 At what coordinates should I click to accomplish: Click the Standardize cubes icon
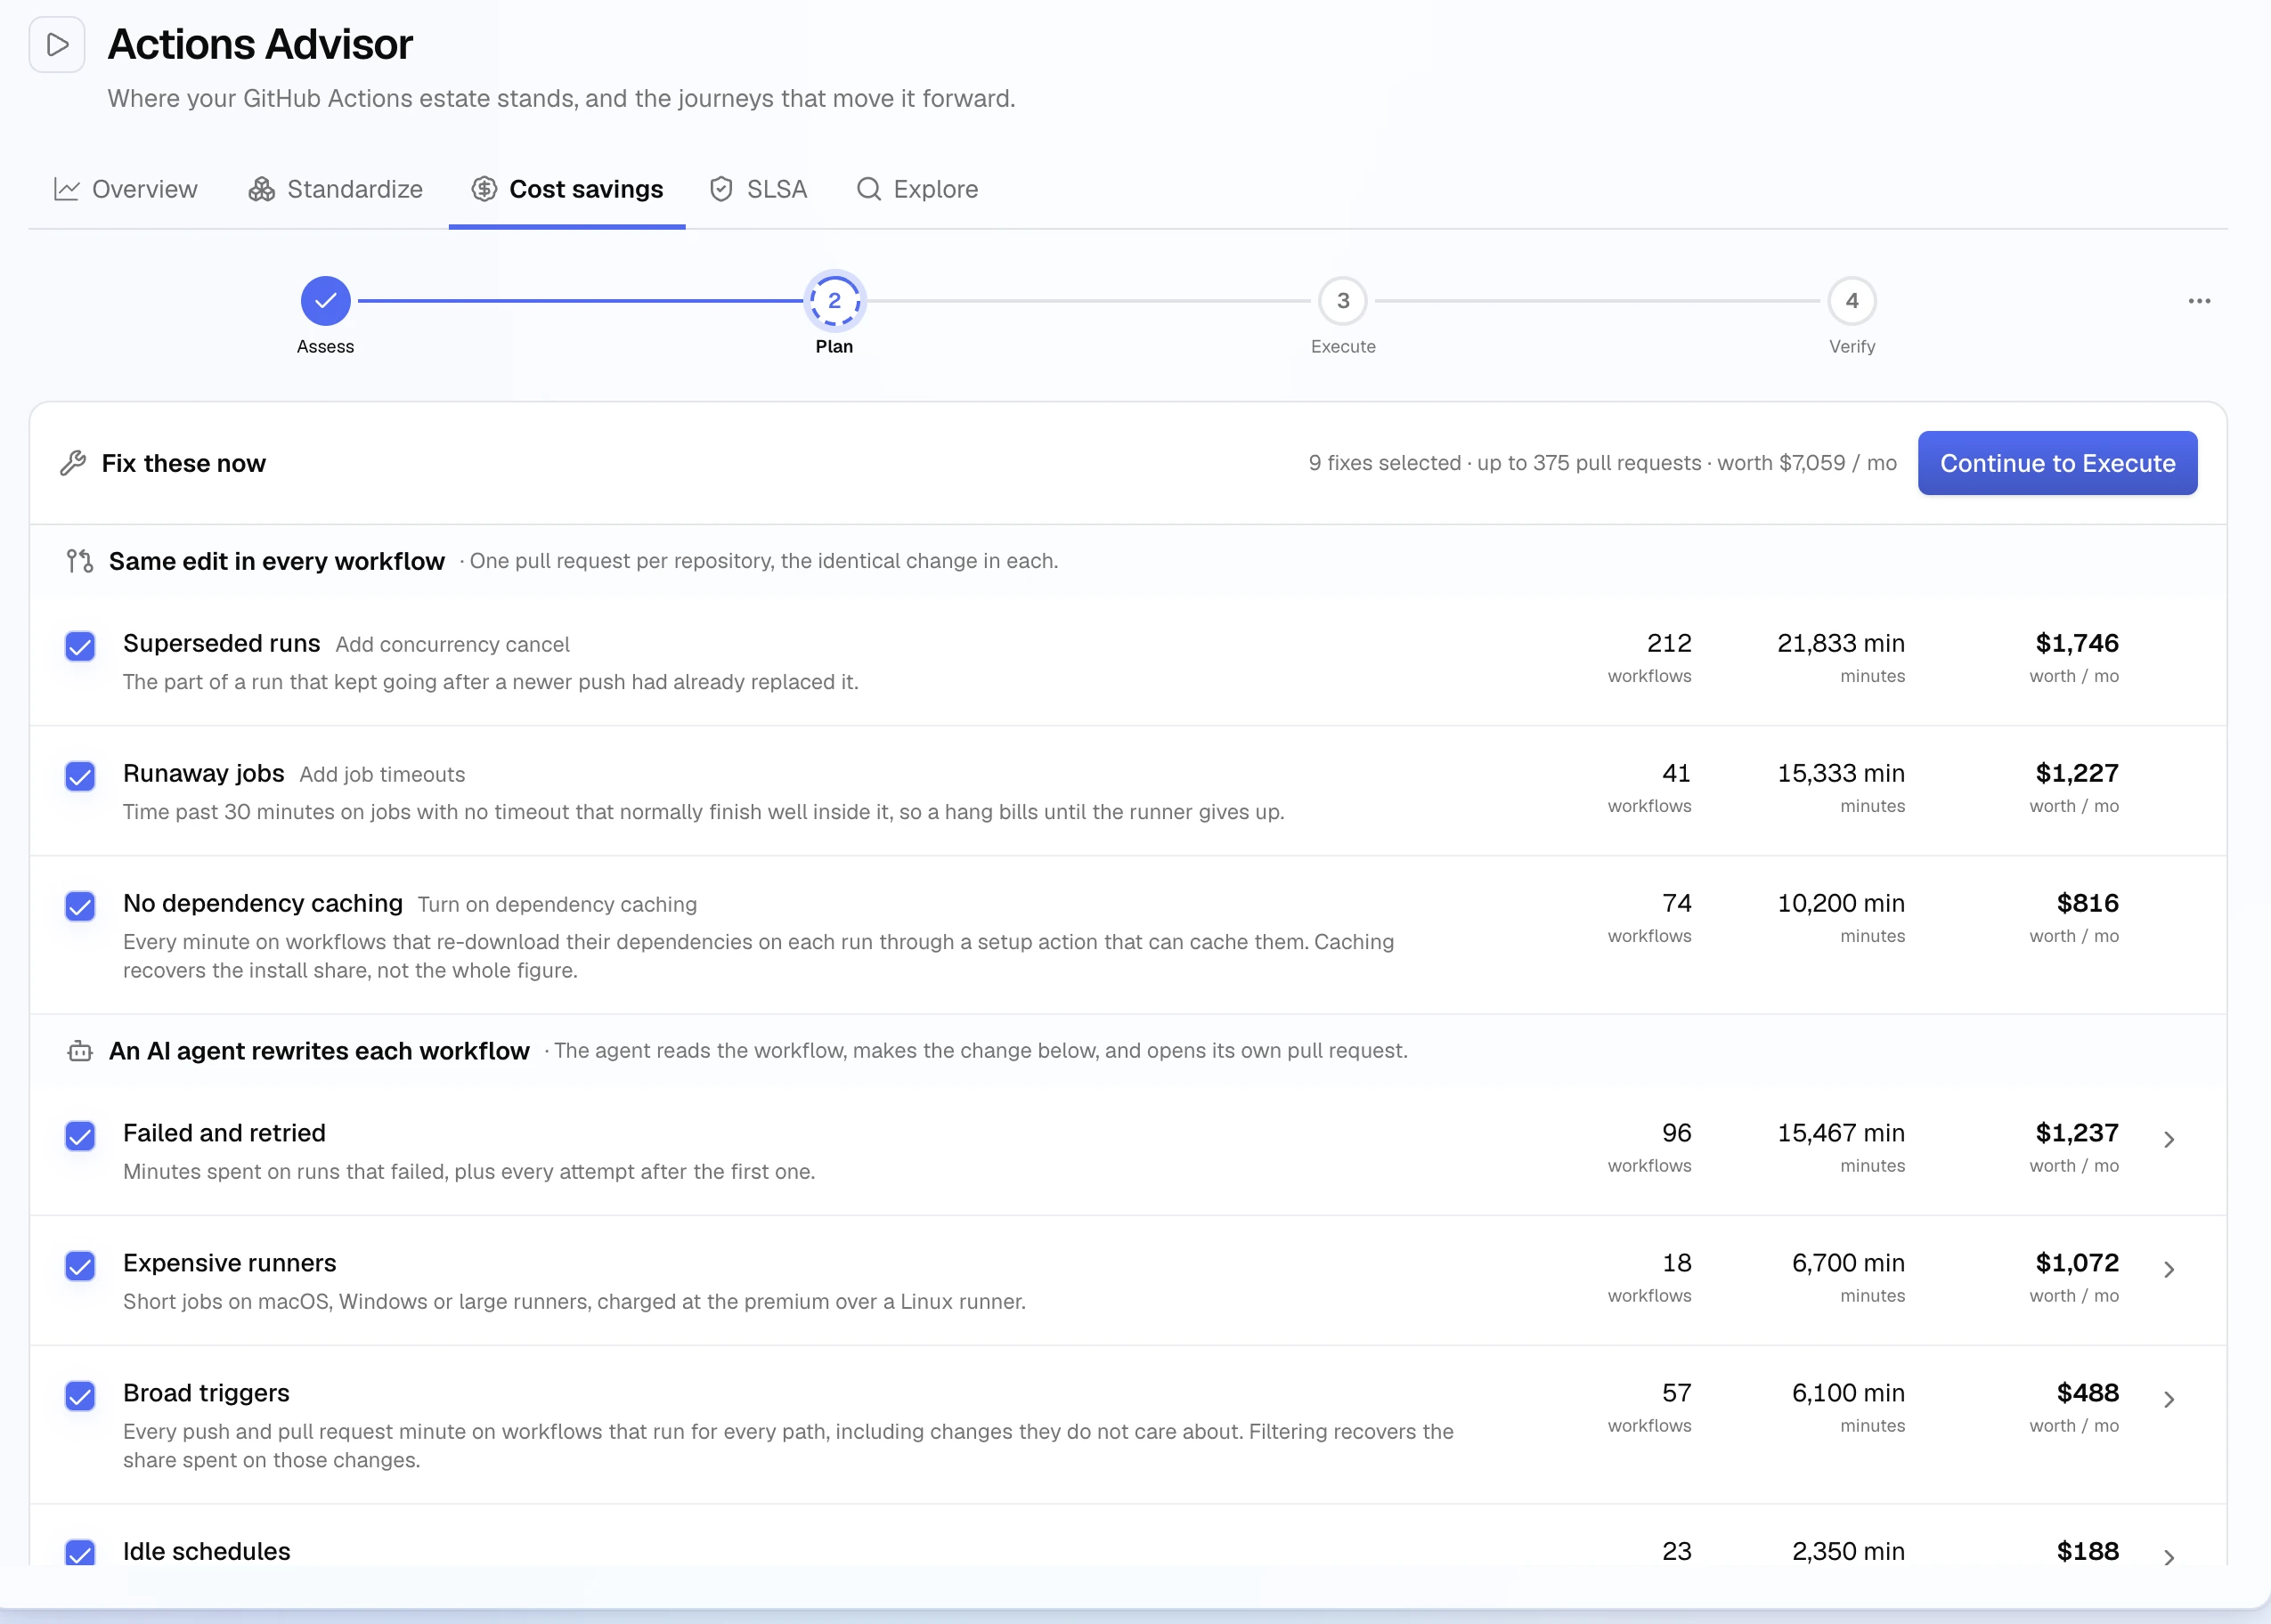click(262, 189)
